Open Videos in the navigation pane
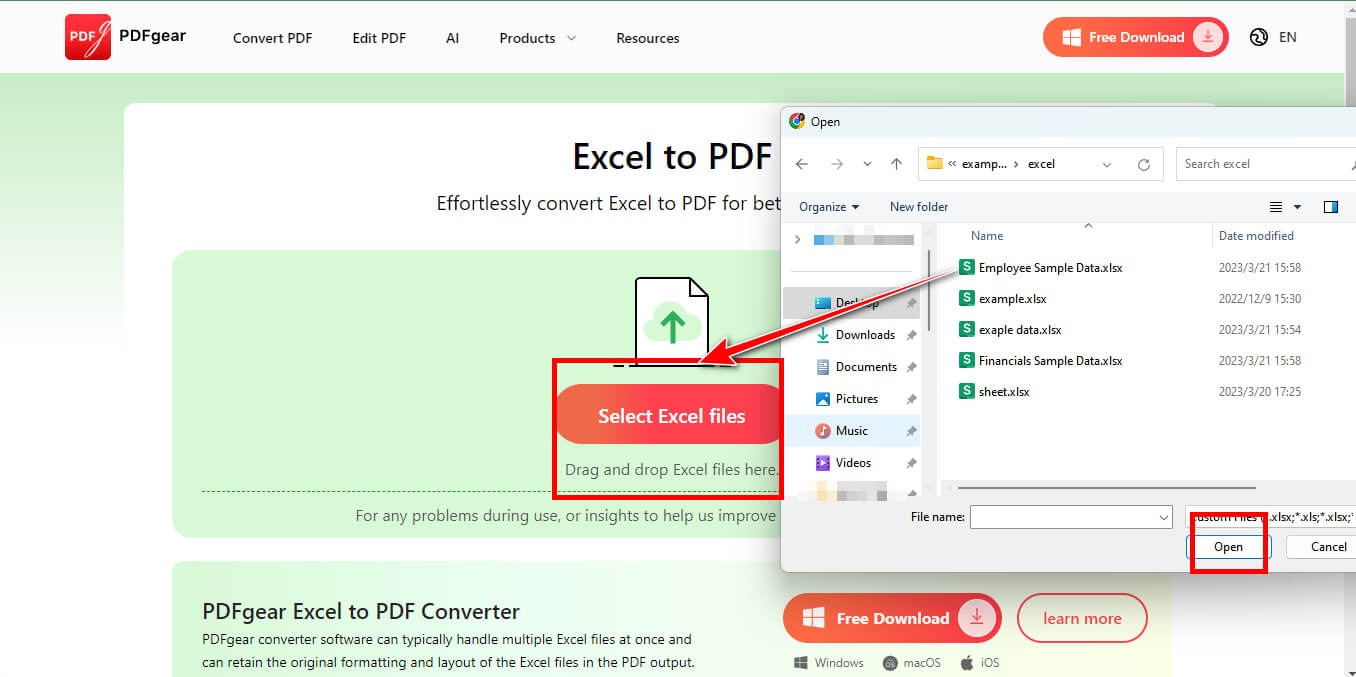The image size is (1356, 677). coord(853,462)
